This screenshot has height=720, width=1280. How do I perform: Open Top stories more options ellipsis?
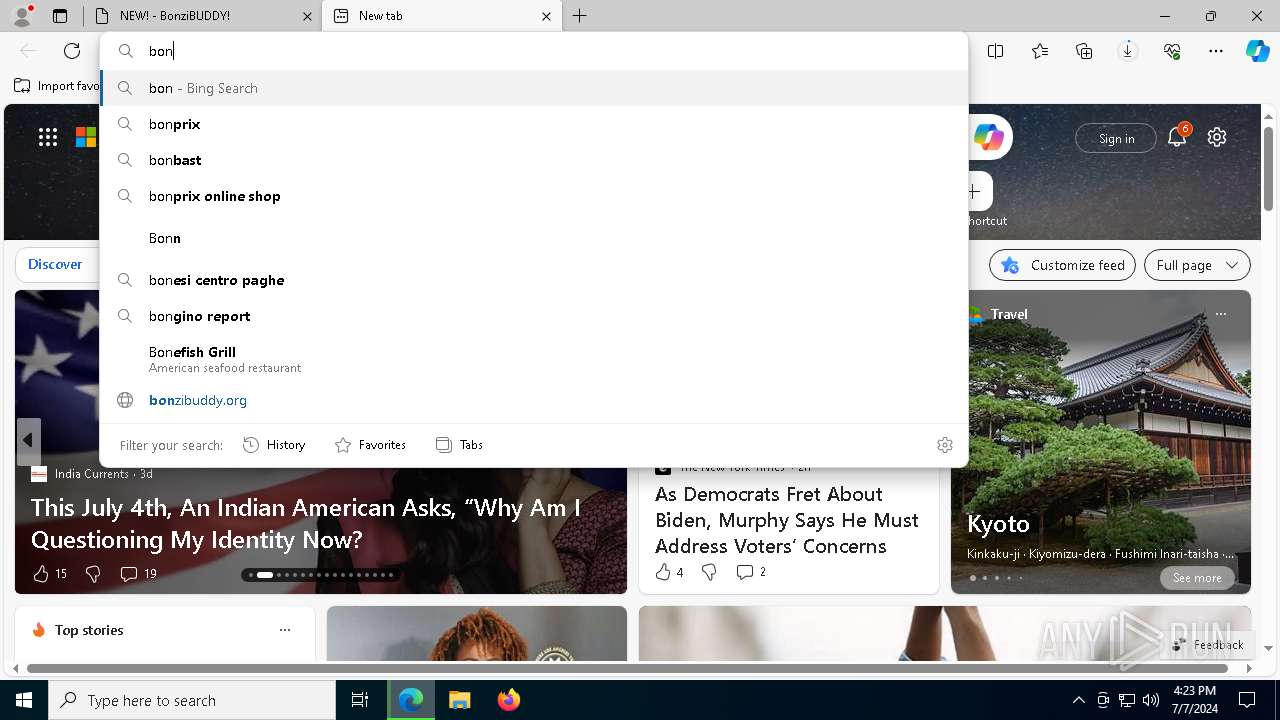(x=285, y=630)
